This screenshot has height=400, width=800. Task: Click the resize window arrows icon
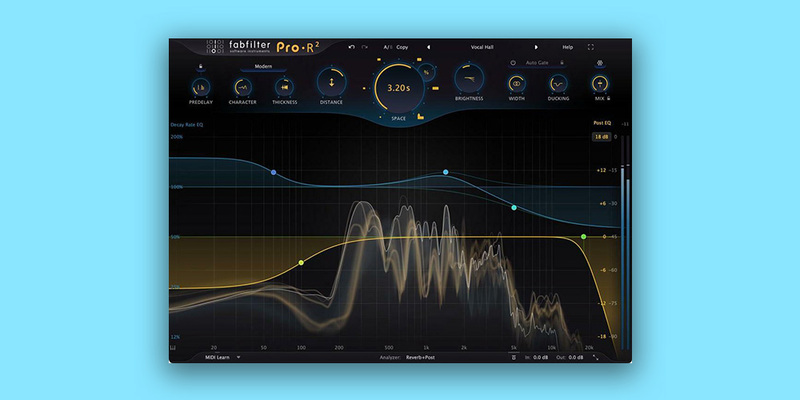coord(595,358)
